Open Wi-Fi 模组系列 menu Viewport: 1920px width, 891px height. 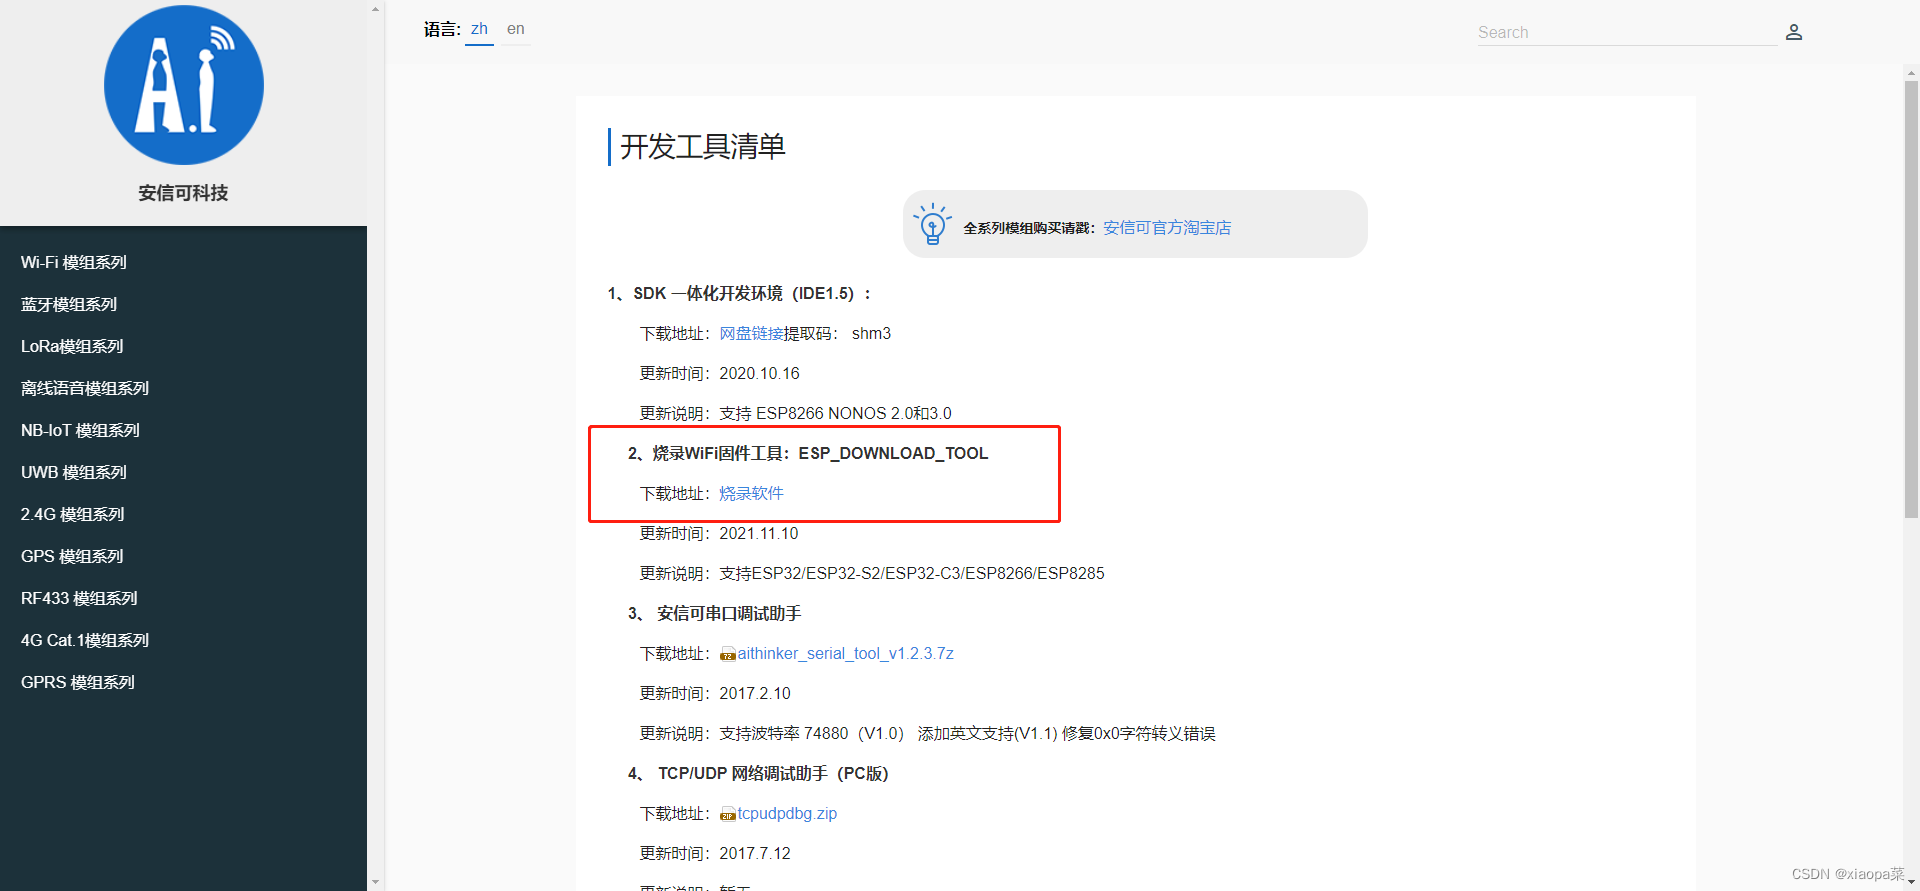tap(74, 262)
